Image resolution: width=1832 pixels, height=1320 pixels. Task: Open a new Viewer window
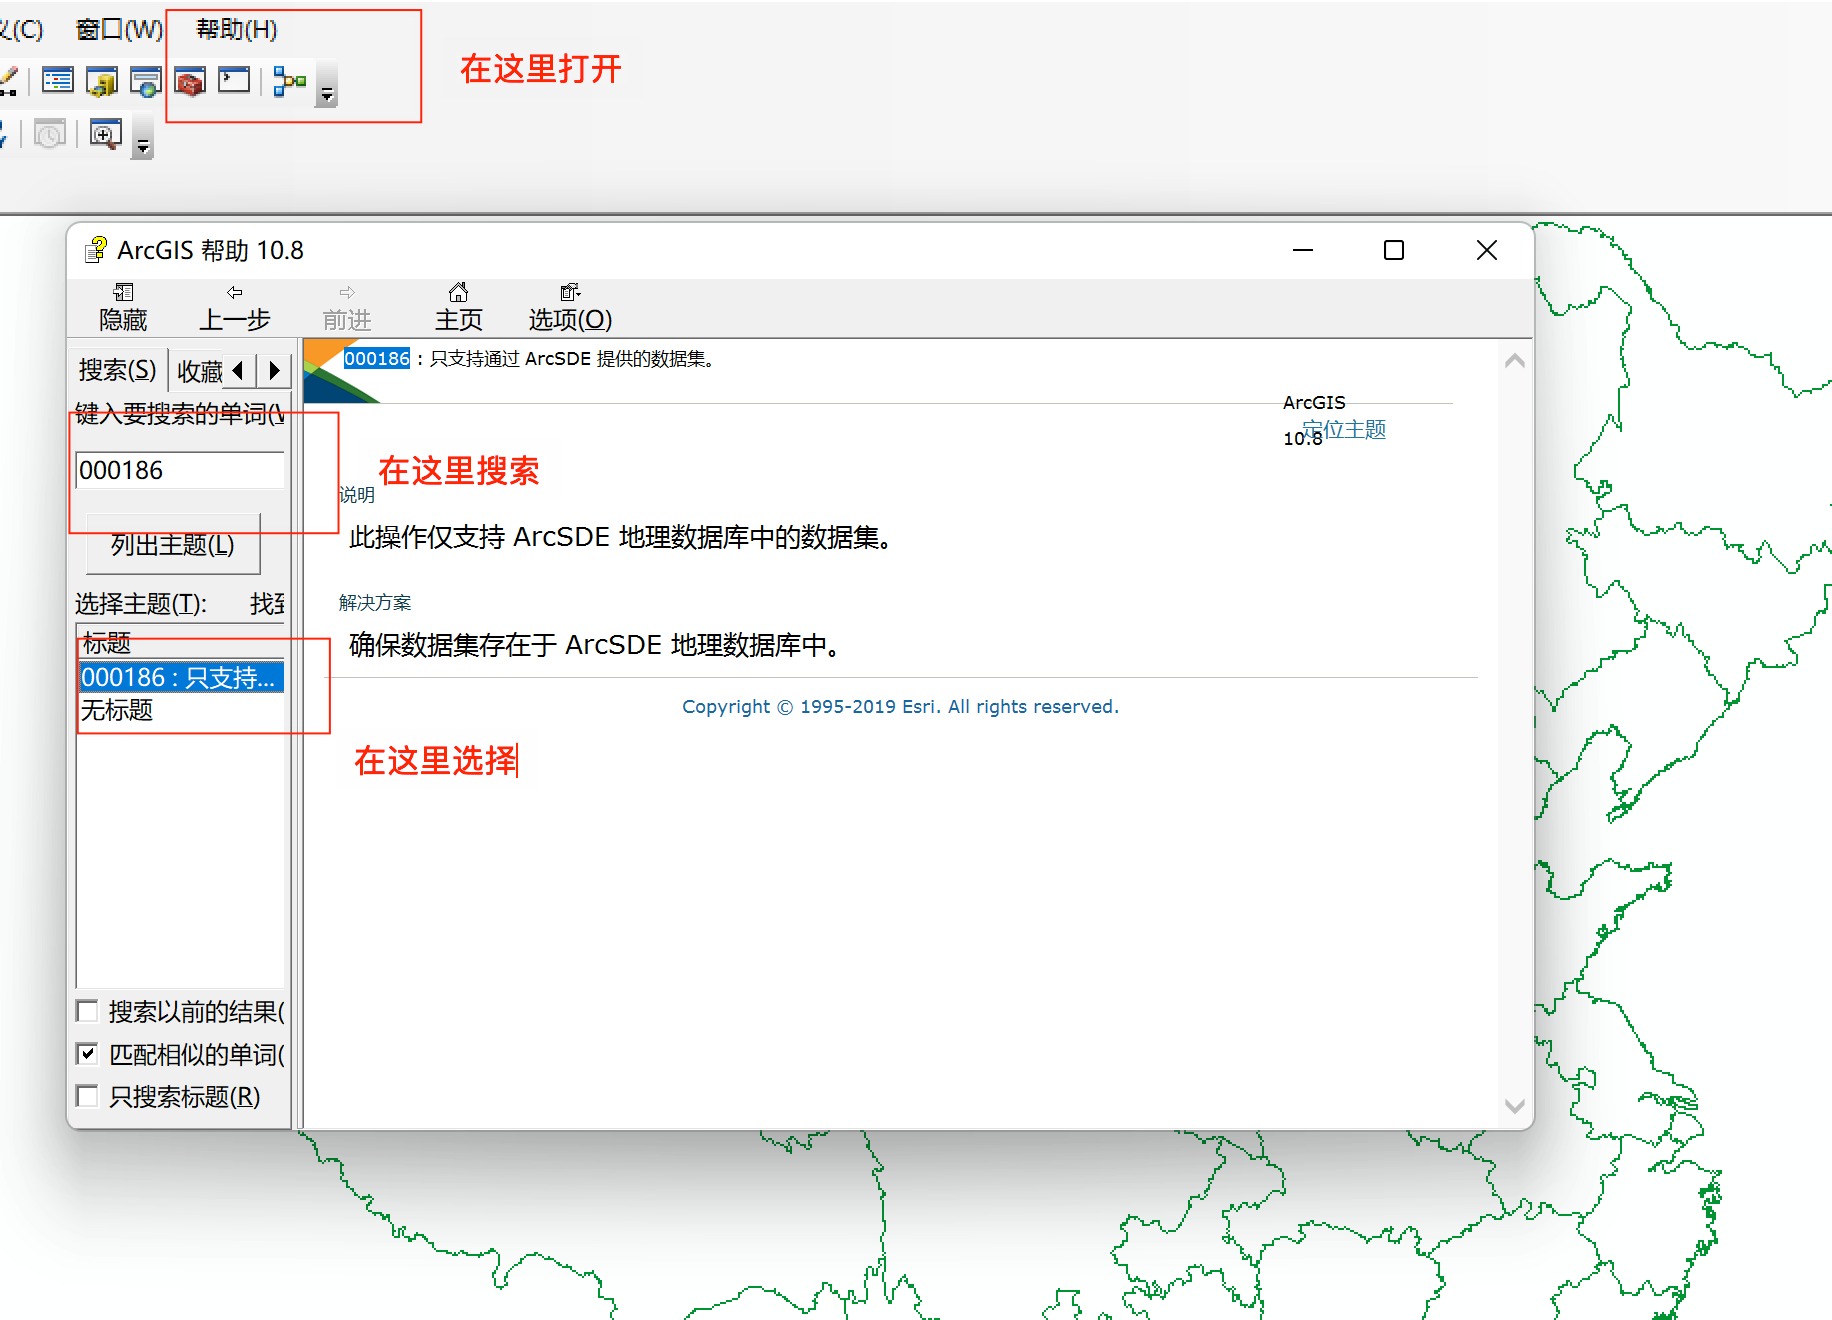[106, 133]
